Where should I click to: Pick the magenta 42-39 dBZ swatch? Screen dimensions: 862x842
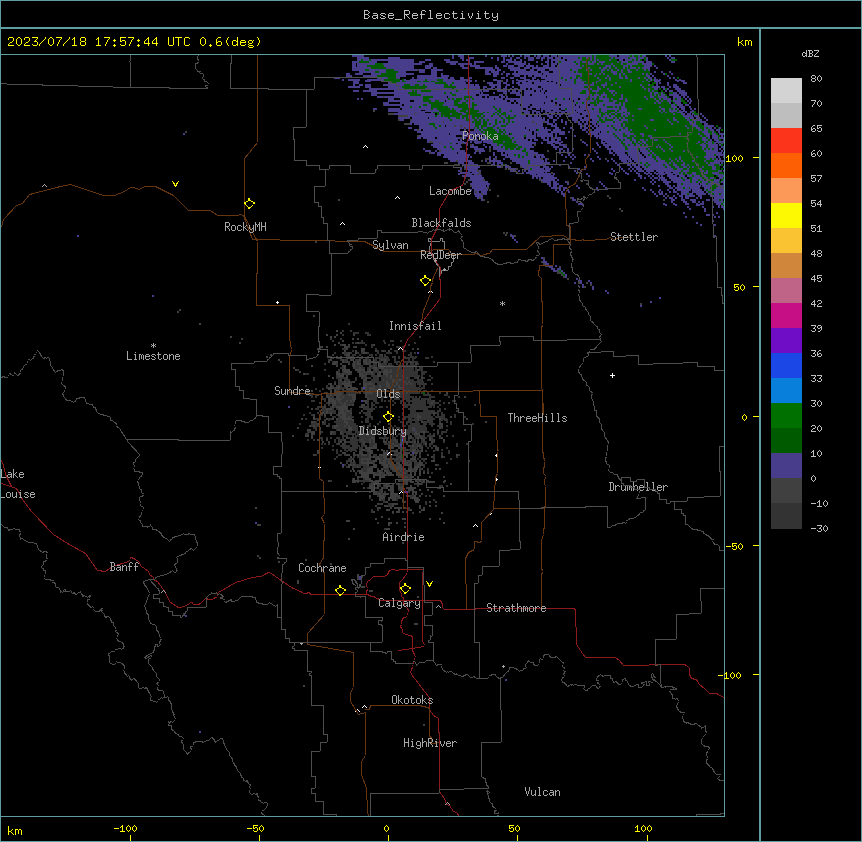point(786,315)
